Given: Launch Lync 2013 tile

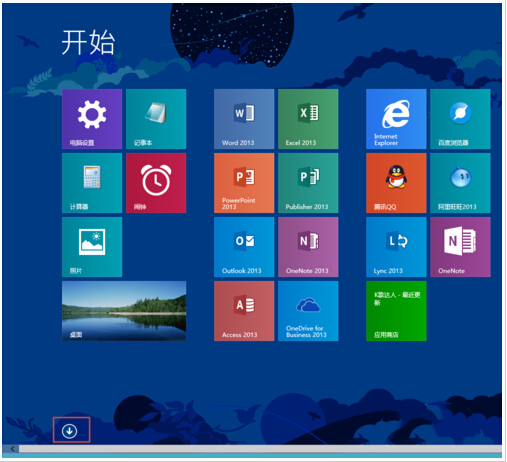Looking at the screenshot, I should 396,247.
